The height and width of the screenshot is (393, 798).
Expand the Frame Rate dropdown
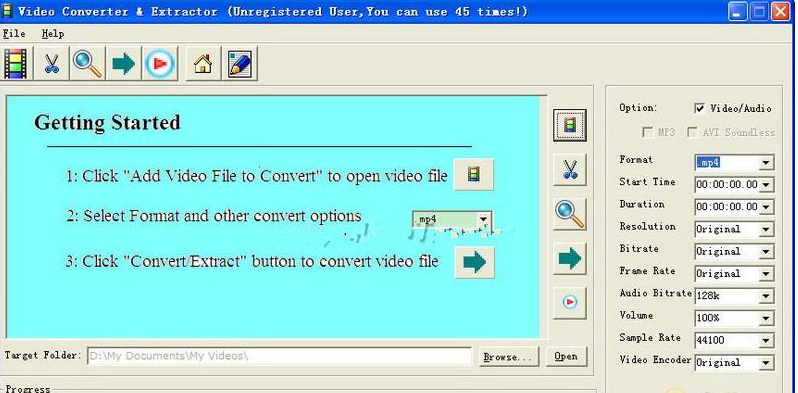[765, 274]
